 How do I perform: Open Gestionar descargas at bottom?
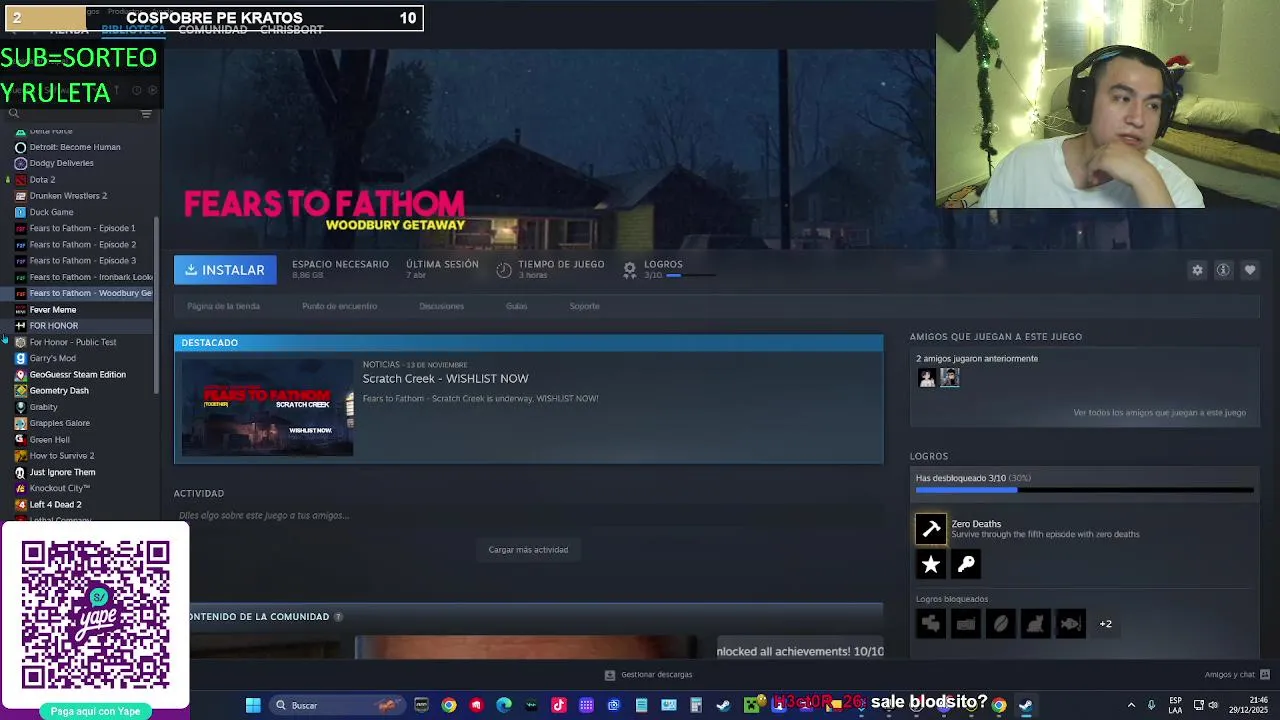pyautogui.click(x=648, y=675)
